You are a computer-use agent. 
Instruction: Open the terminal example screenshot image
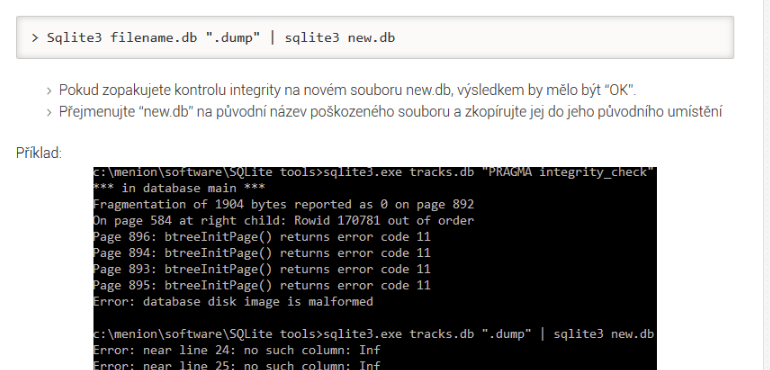pos(375,268)
